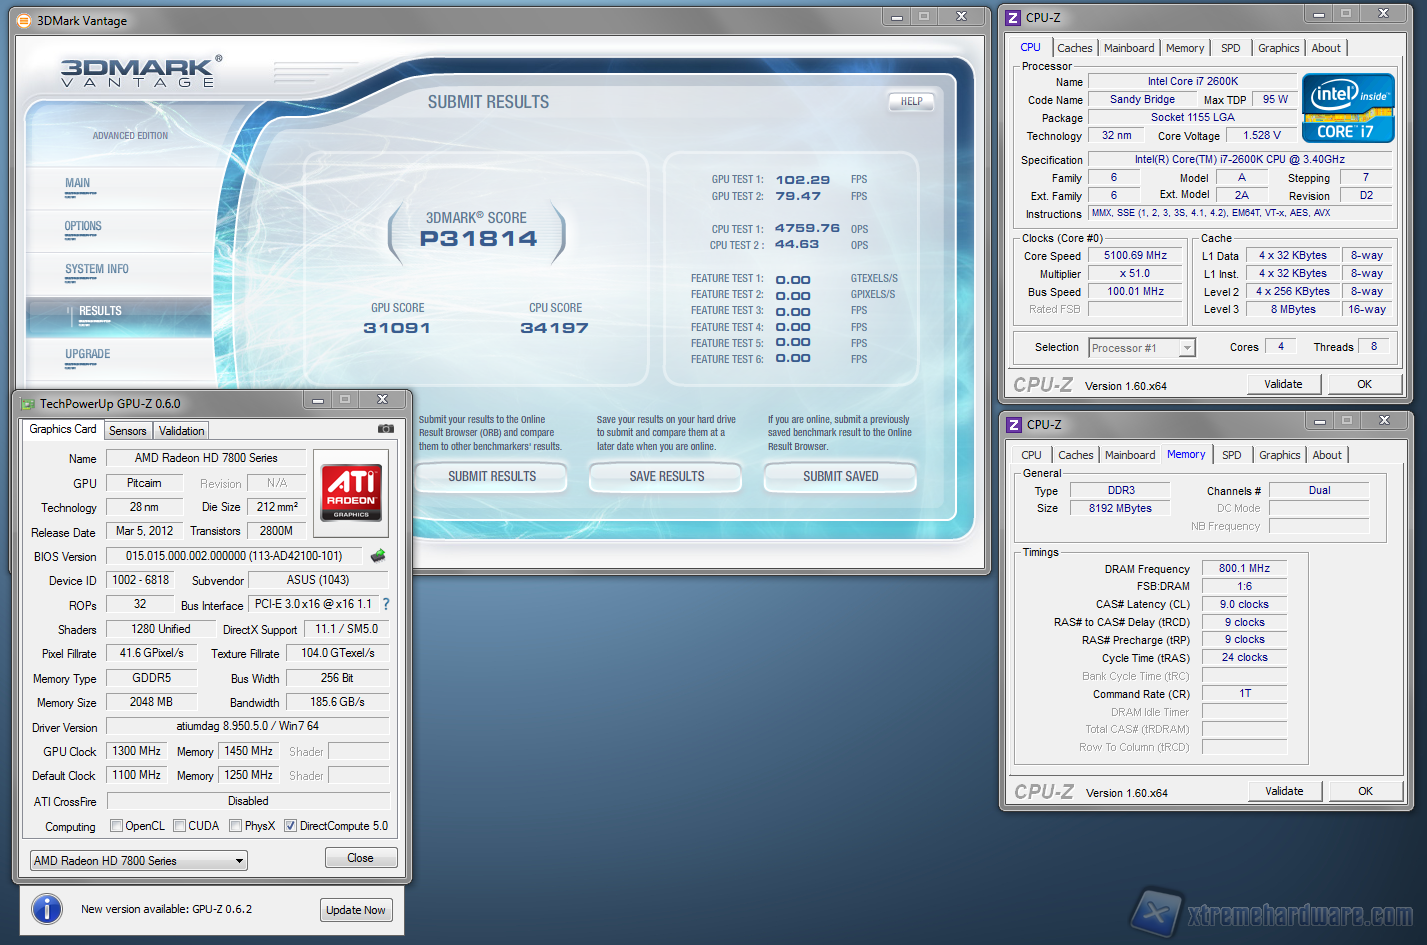The image size is (1427, 945).
Task: Click the GPU-Z title bar icon
Action: [27, 404]
